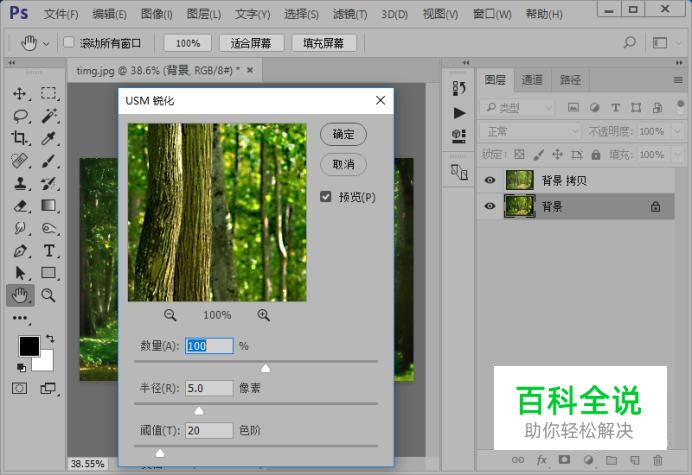The height and width of the screenshot is (475, 692).
Task: Delete layer with trash icon
Action: [658, 460]
